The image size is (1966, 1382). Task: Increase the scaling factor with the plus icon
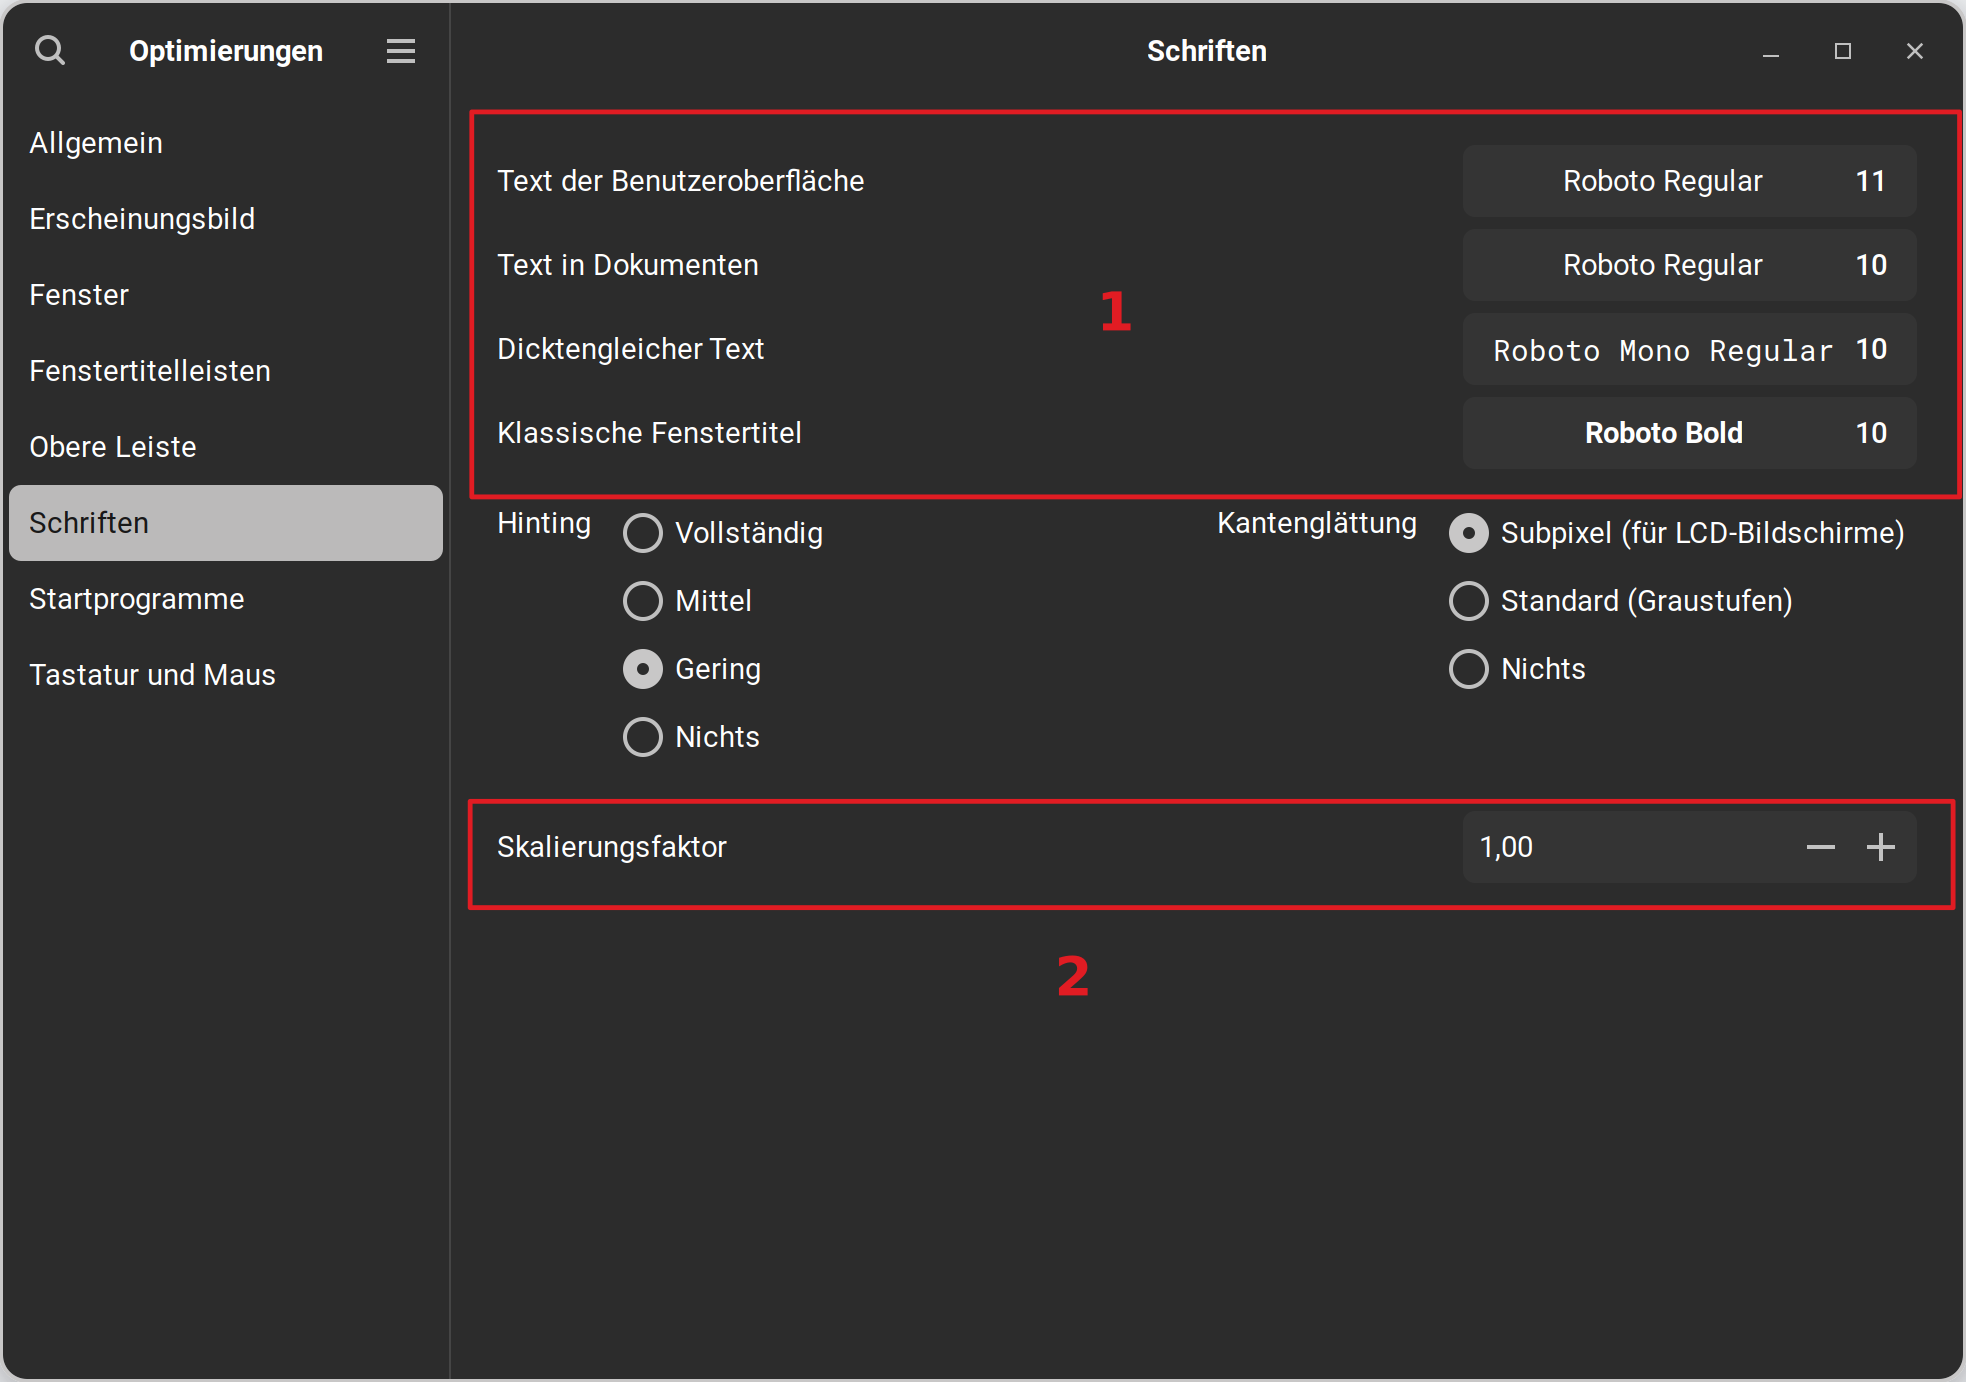click(x=1880, y=847)
